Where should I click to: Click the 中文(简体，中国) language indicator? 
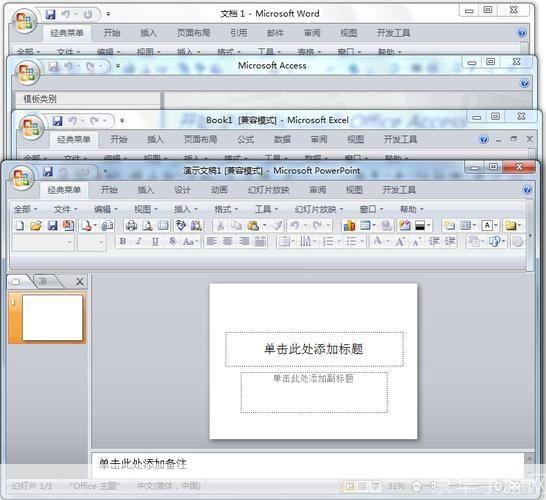point(169,486)
